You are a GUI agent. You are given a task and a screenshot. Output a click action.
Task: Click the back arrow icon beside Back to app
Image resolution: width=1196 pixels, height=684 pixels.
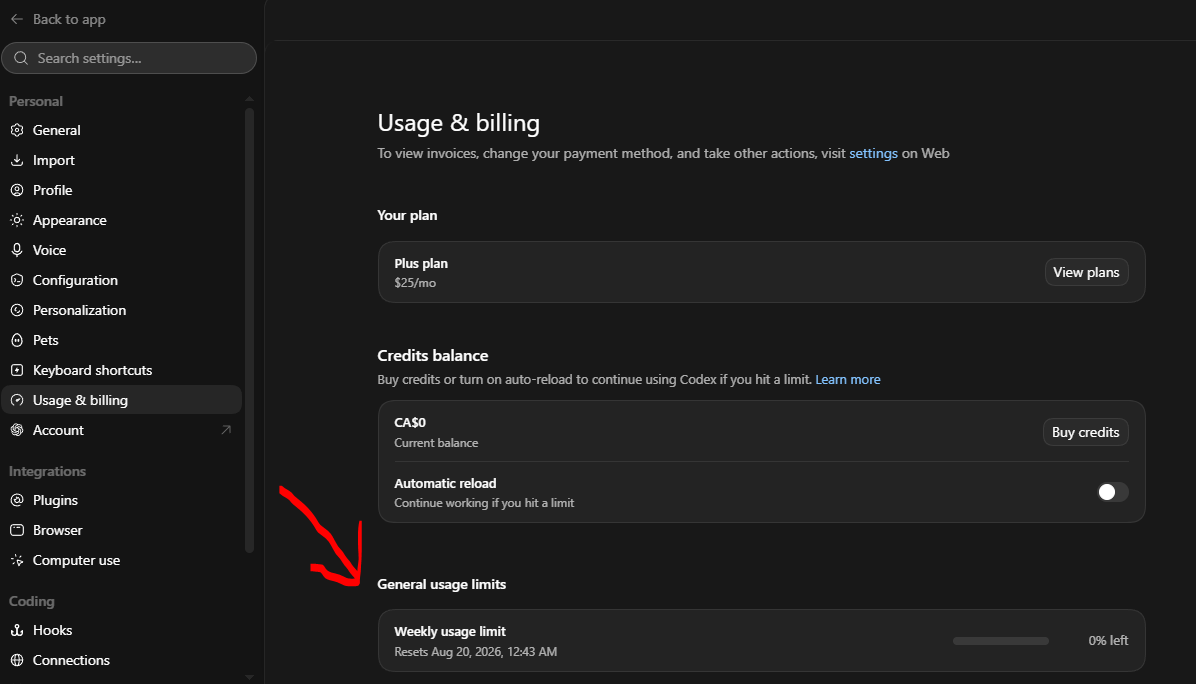point(17,19)
